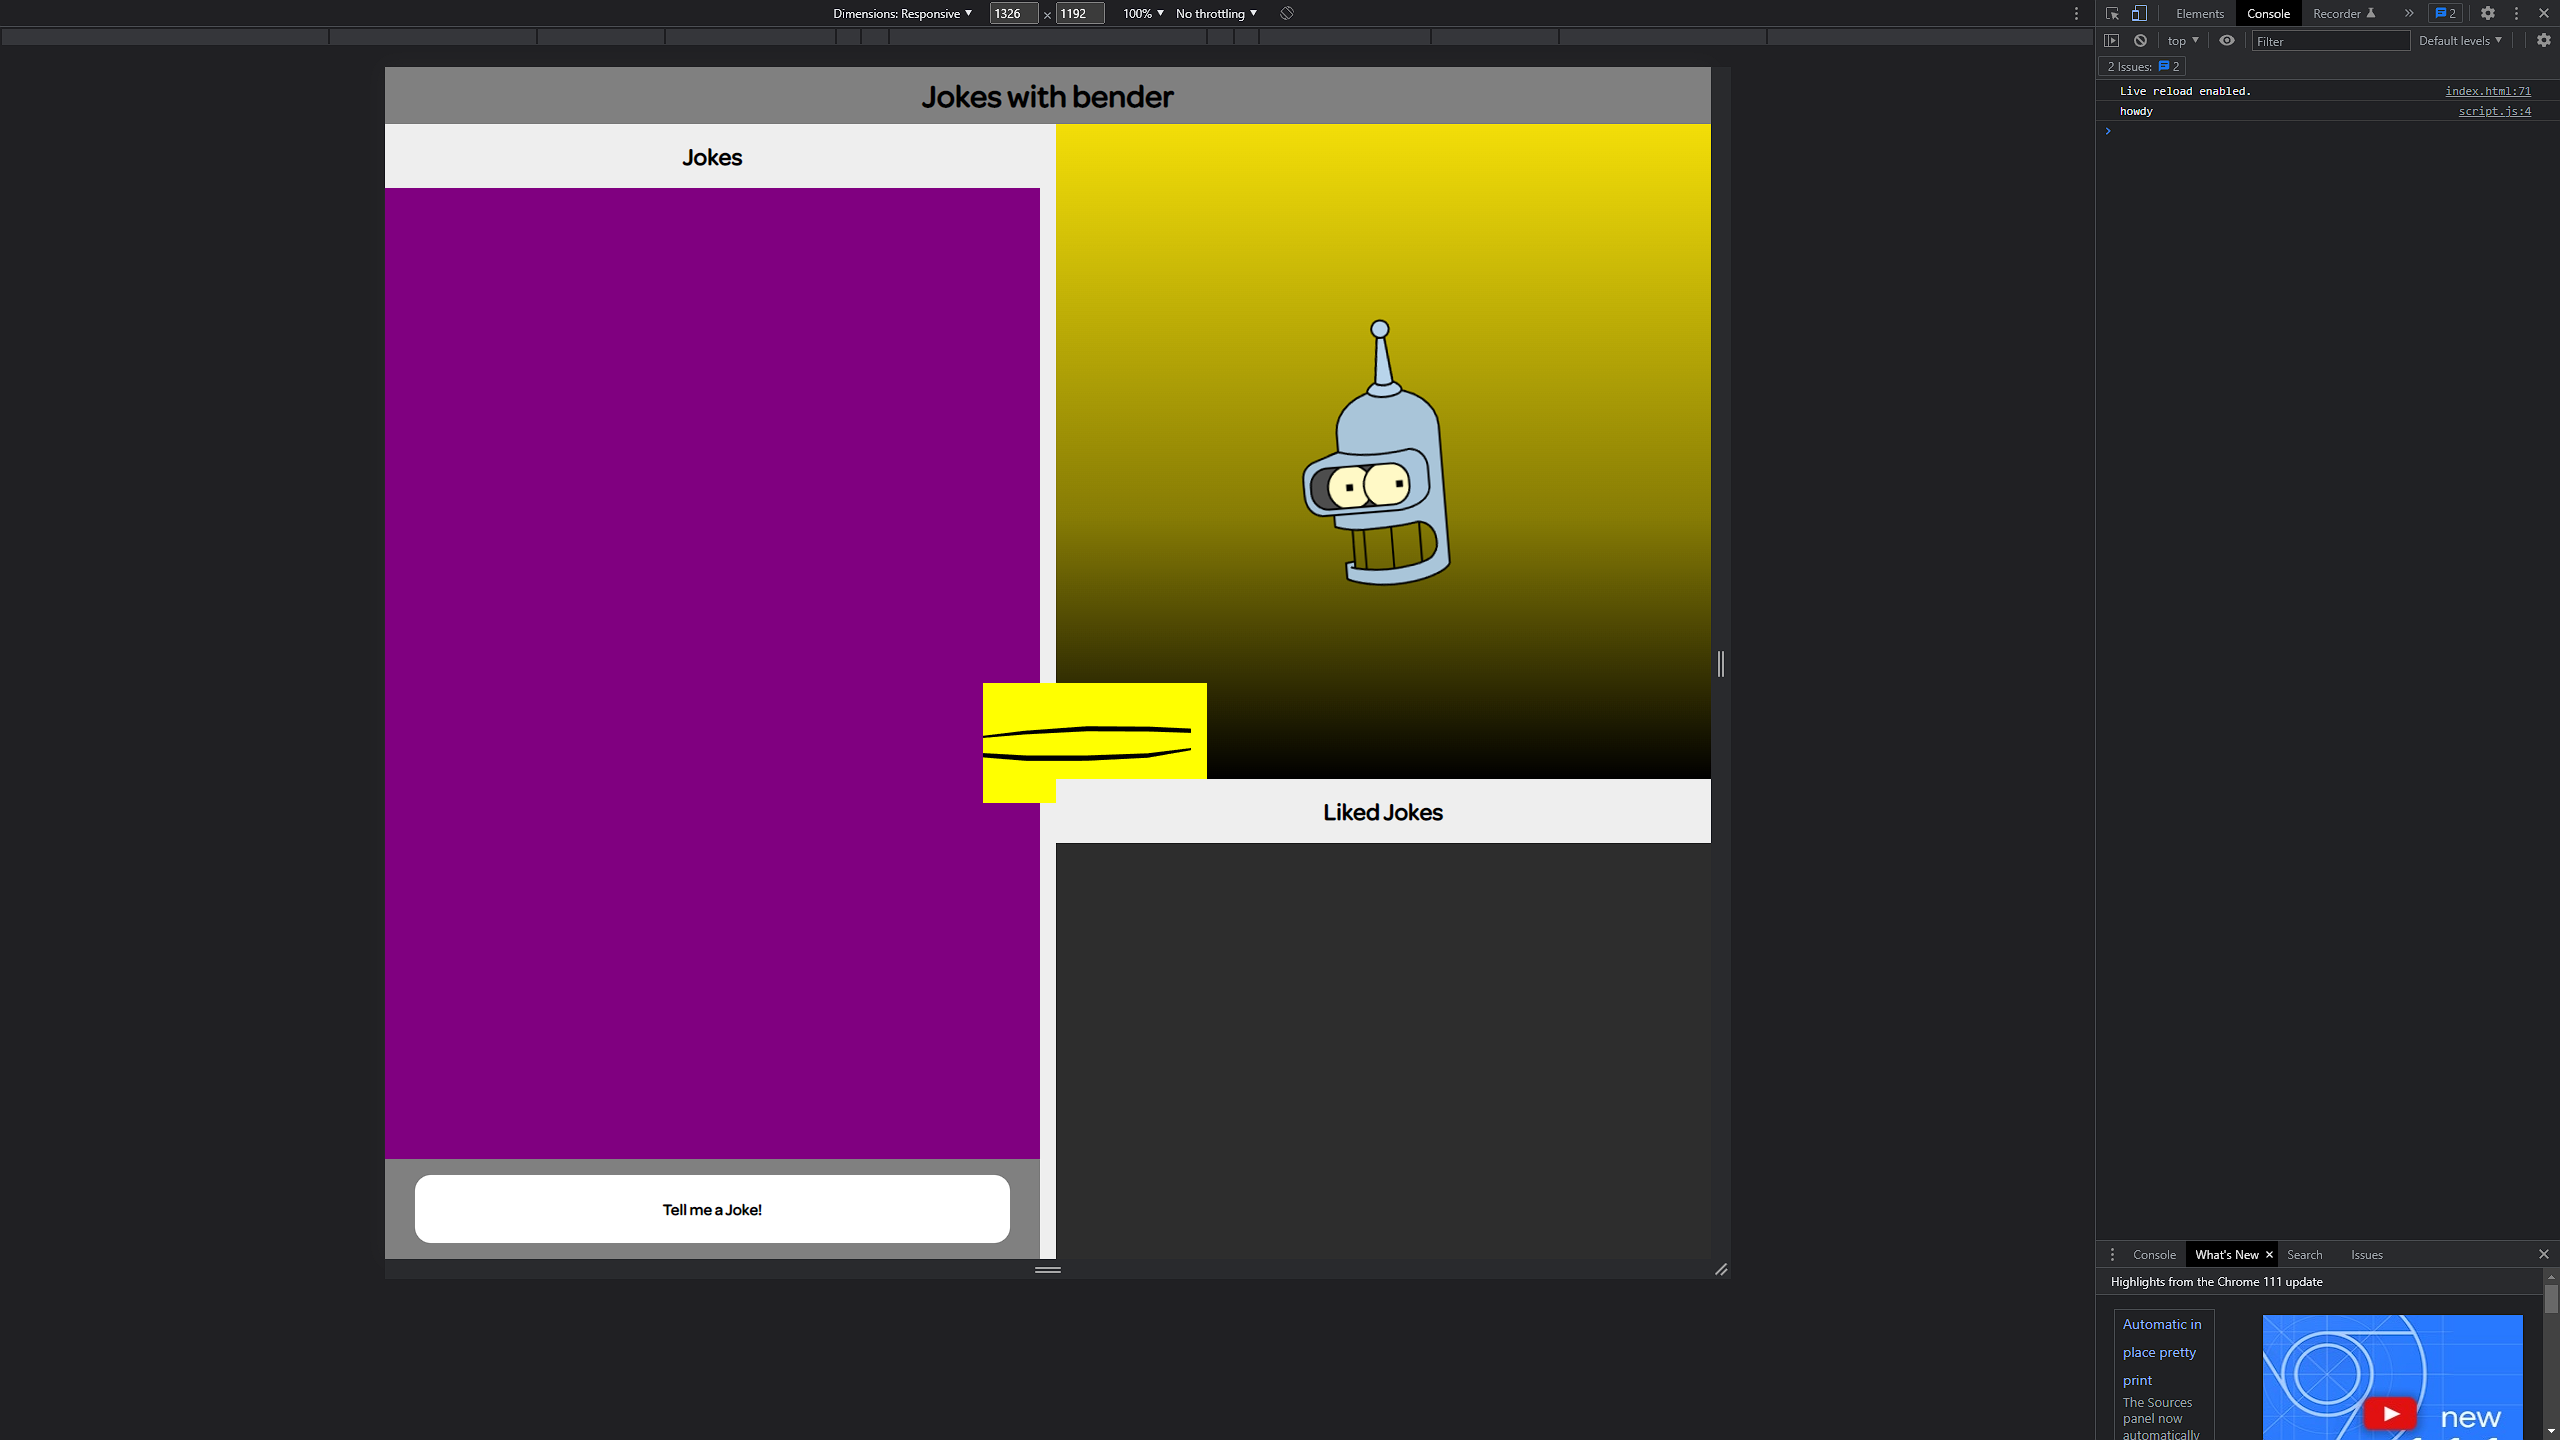The image size is (2560, 1440).
Task: Focus the console prompt line
Action: tap(2330, 131)
